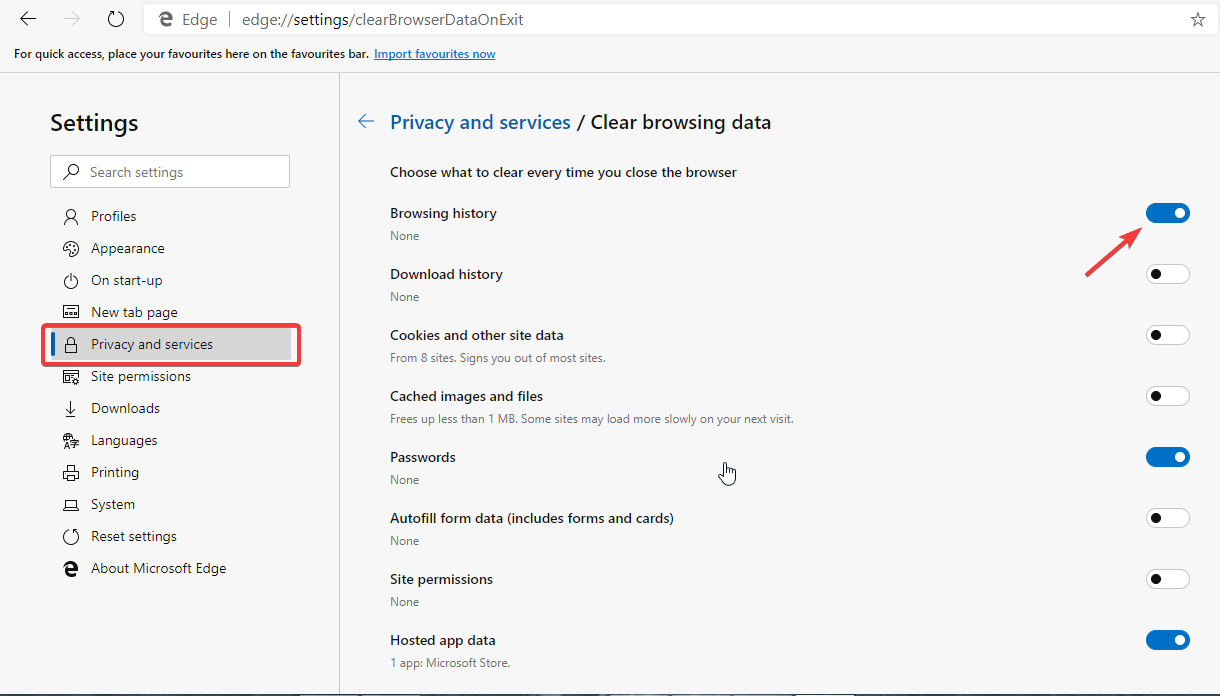Disable Browsing history clearing toggle
The image size is (1220, 696).
pos(1167,213)
